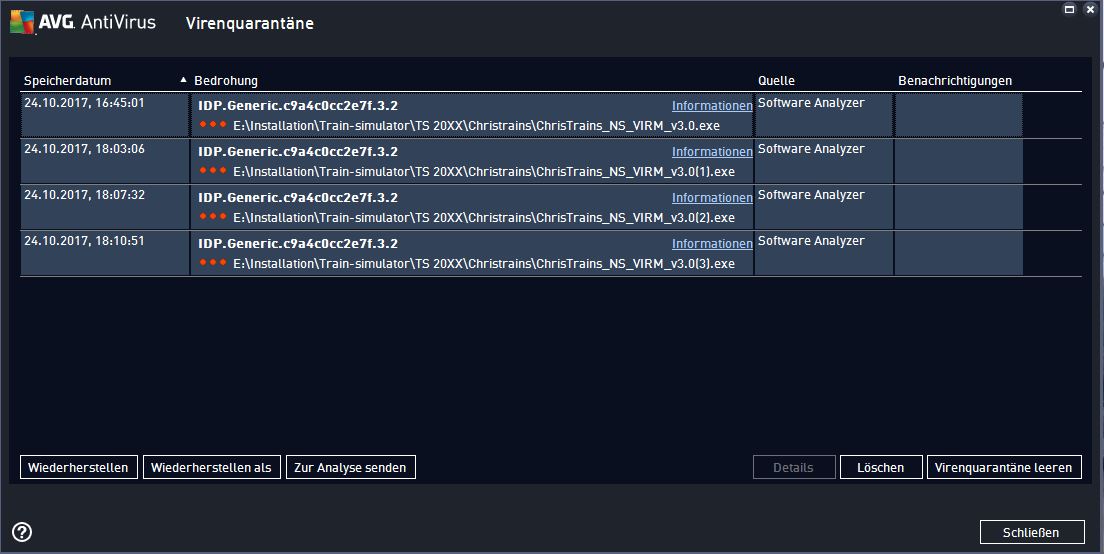Screen dimensions: 1104x554
Task: Click Software Analyzer in the 18:10:51 row
Action: (811, 241)
